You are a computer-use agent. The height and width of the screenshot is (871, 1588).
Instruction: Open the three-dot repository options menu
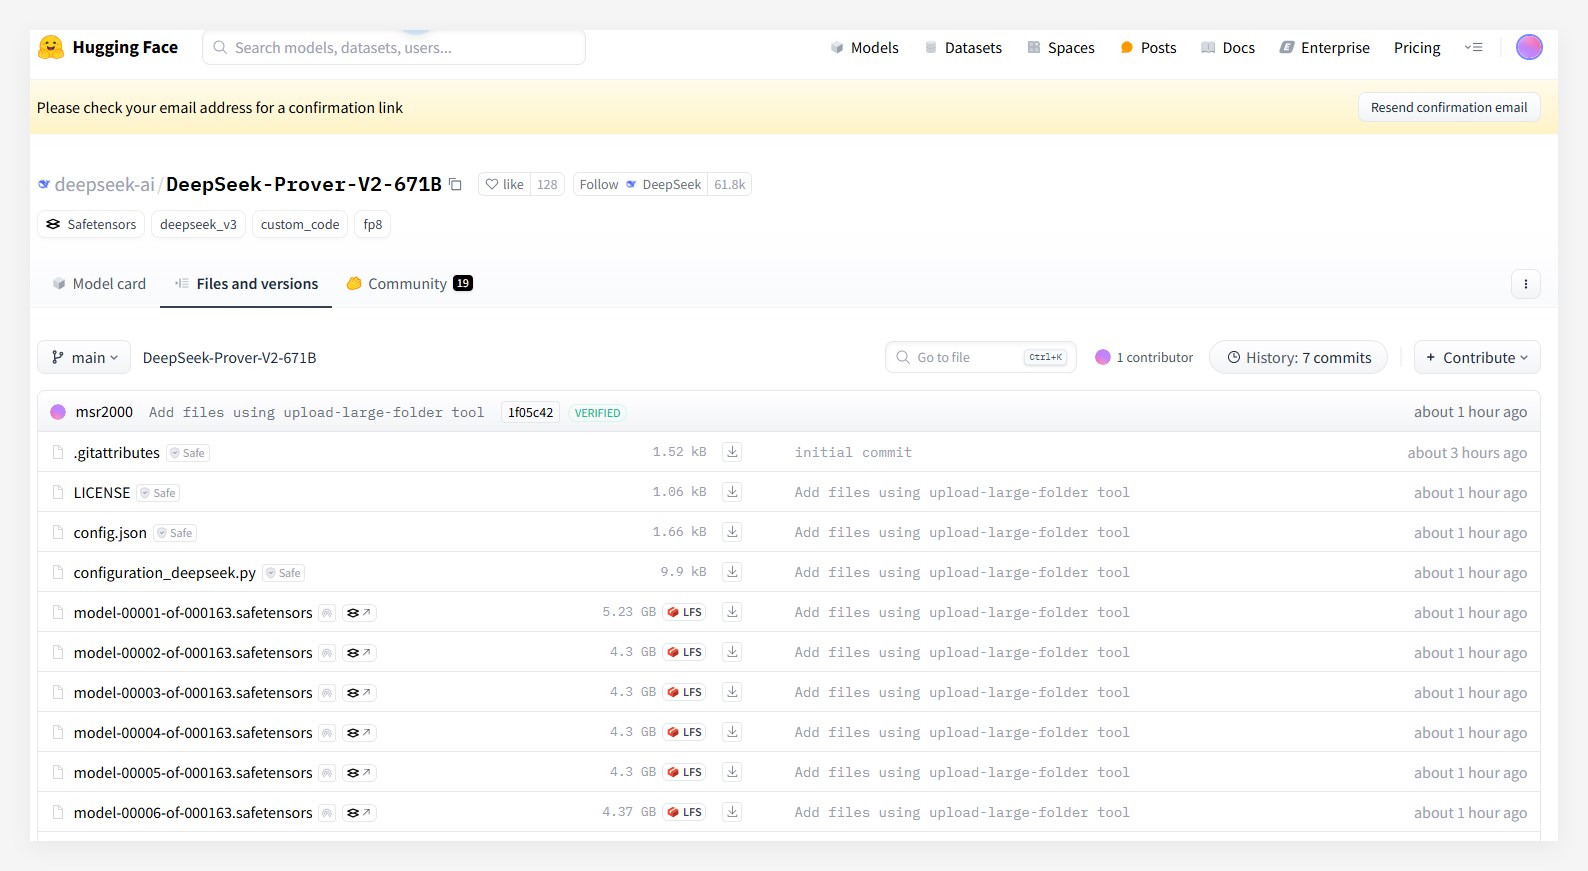click(1525, 284)
